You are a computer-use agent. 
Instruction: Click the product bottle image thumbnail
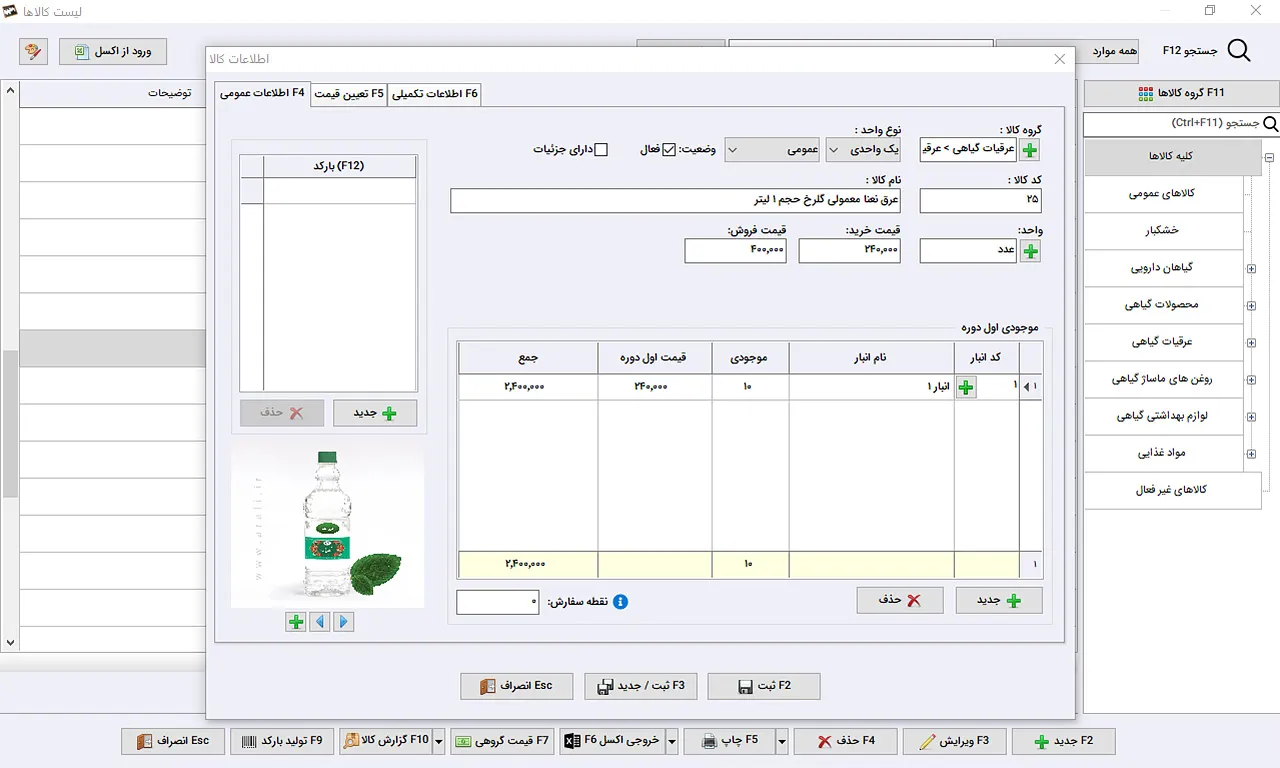[x=328, y=528]
